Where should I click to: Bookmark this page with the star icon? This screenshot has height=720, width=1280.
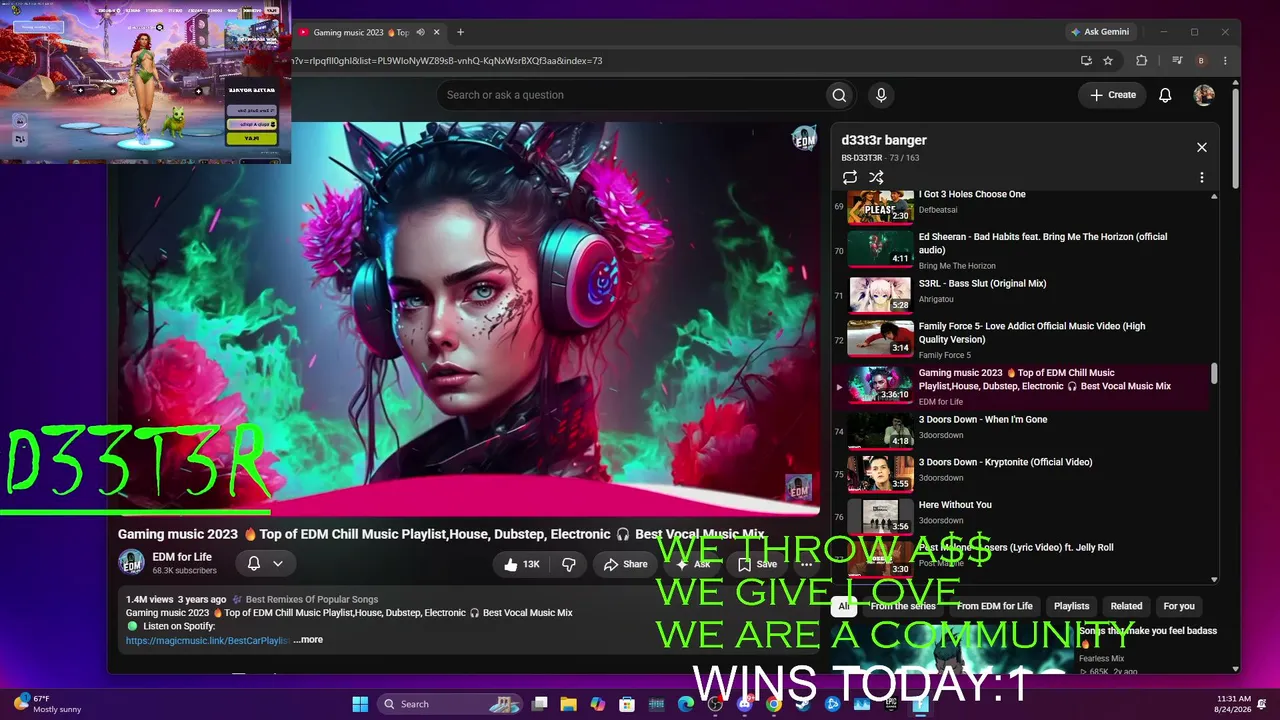[1108, 61]
